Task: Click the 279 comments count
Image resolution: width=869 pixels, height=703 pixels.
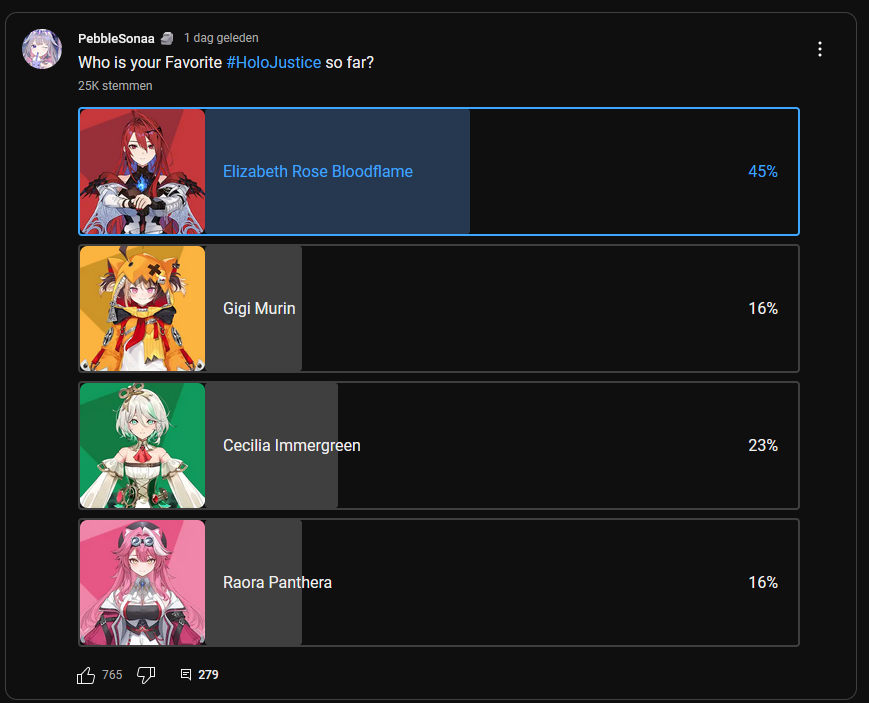Action: (x=208, y=675)
